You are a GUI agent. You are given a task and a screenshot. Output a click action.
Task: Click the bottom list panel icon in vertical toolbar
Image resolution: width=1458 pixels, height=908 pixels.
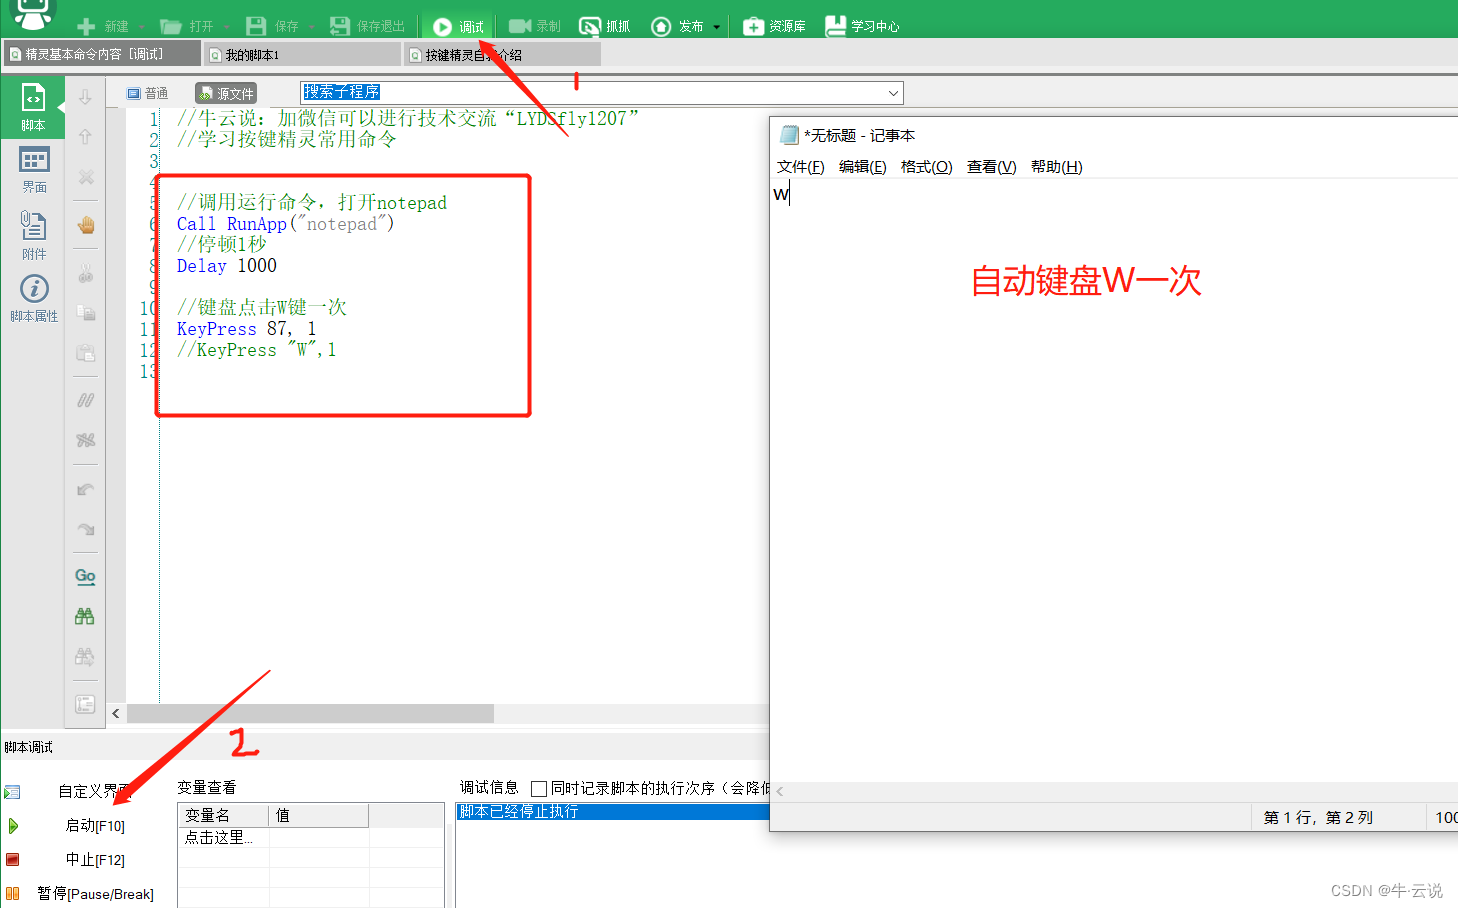[85, 704]
